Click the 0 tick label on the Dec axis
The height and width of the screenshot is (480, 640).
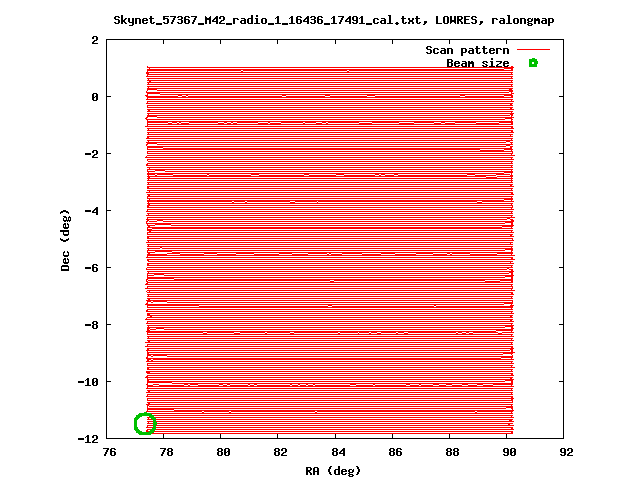point(95,97)
